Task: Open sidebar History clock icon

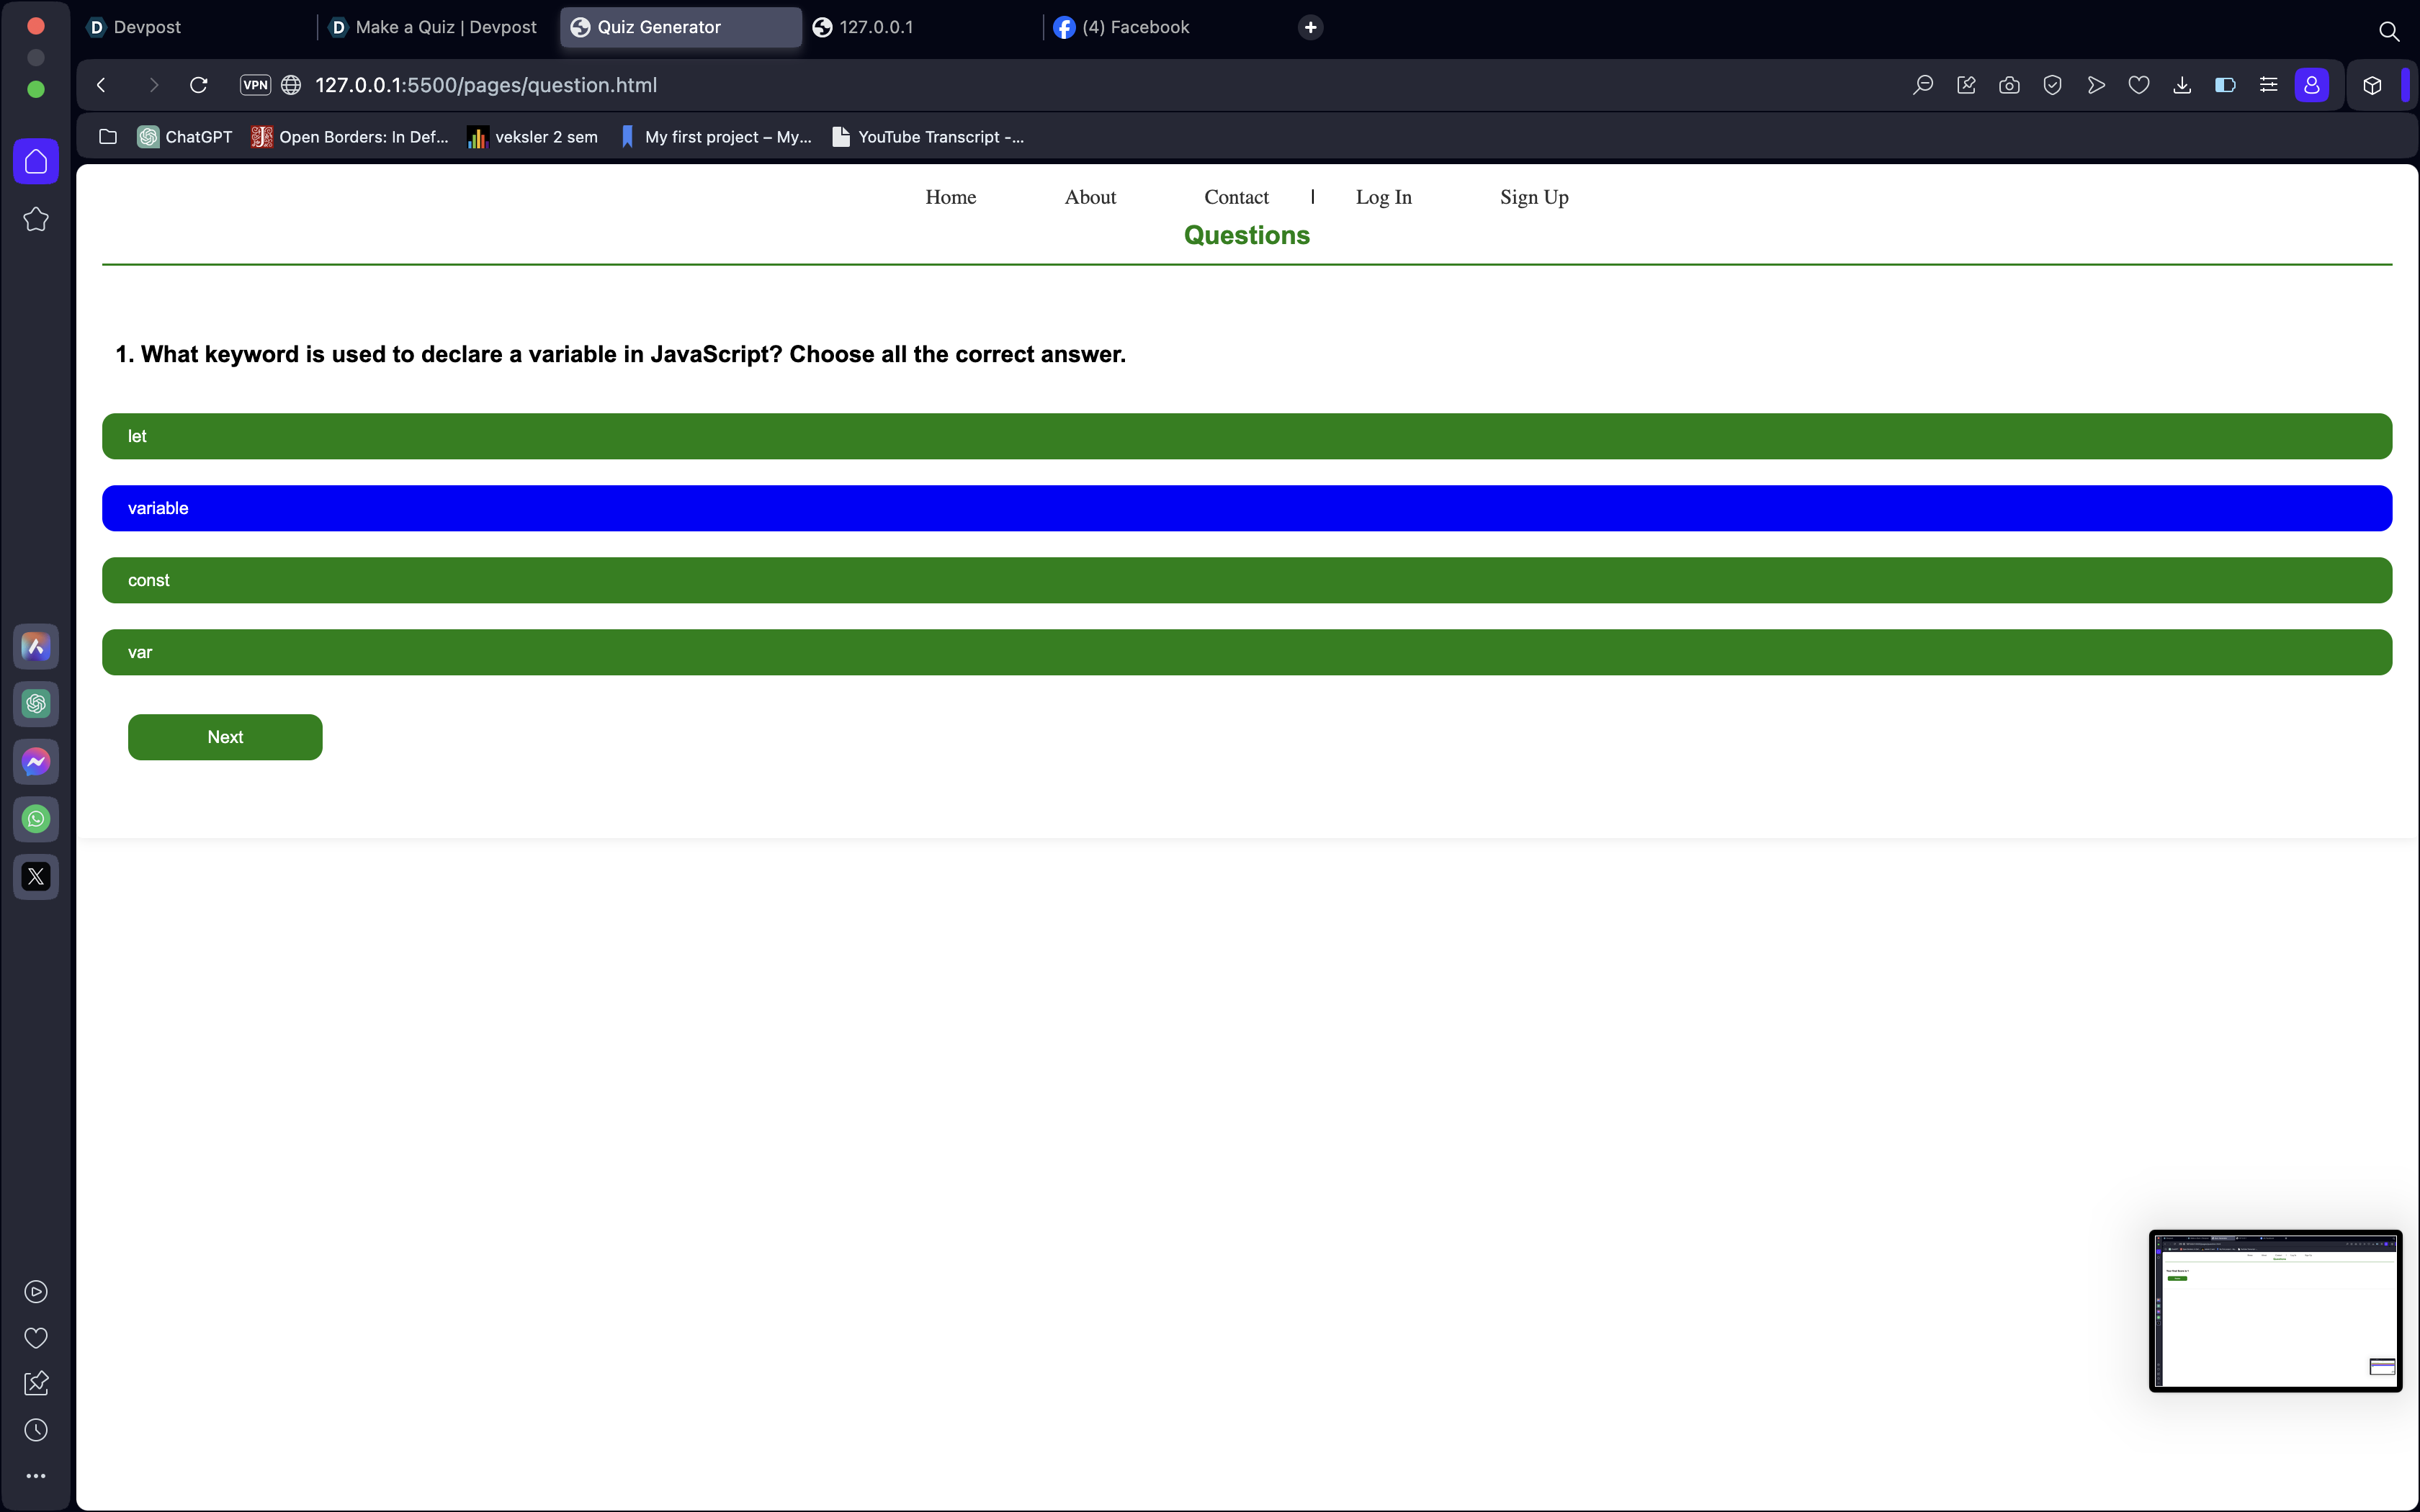Action: pos(36,1430)
